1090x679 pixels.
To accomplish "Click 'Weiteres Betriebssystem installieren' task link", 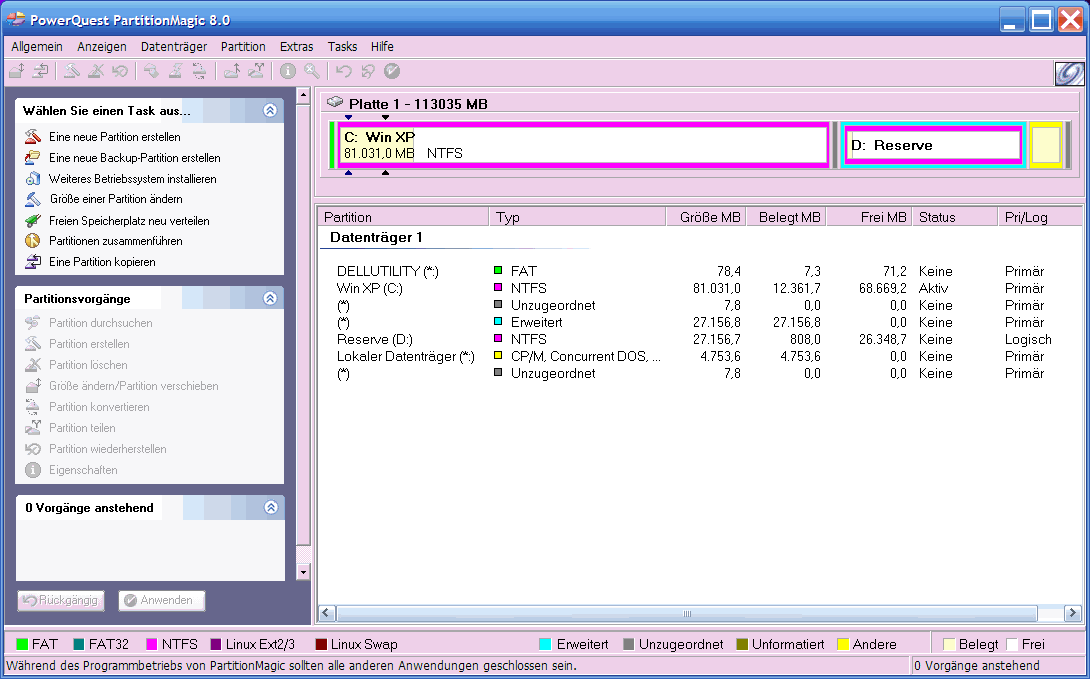I will tap(133, 179).
